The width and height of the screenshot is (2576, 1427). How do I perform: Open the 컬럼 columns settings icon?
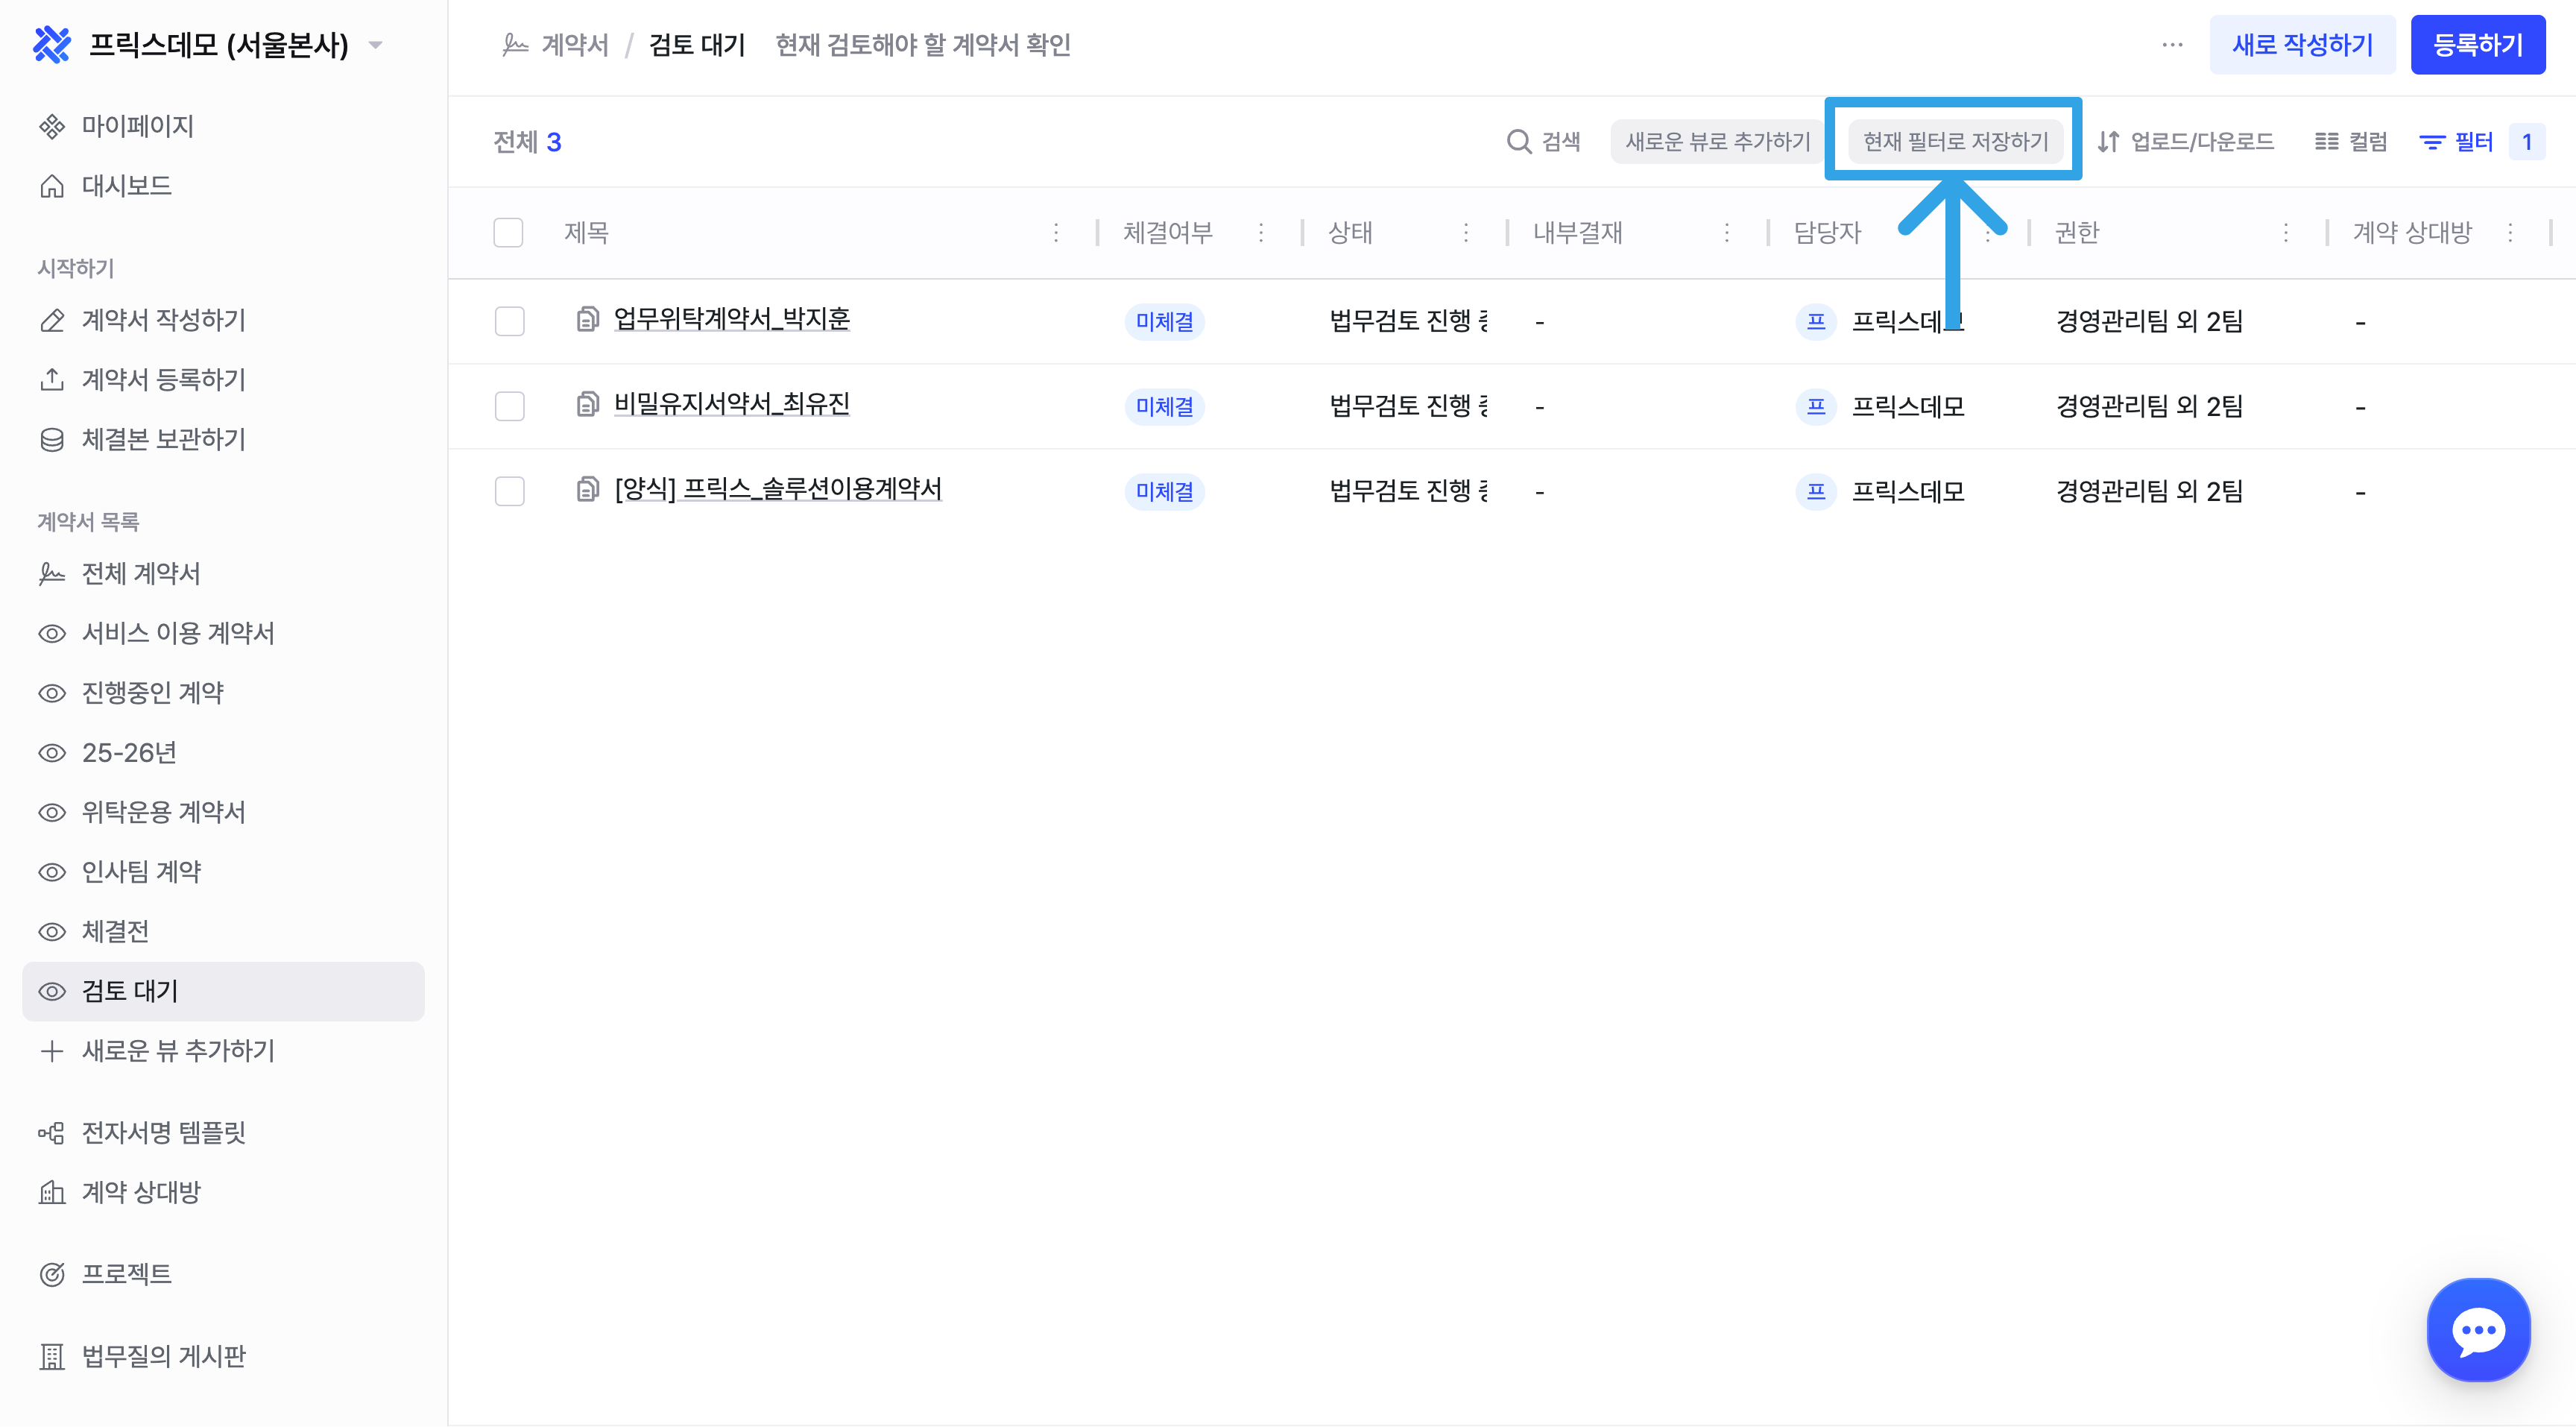(2326, 142)
